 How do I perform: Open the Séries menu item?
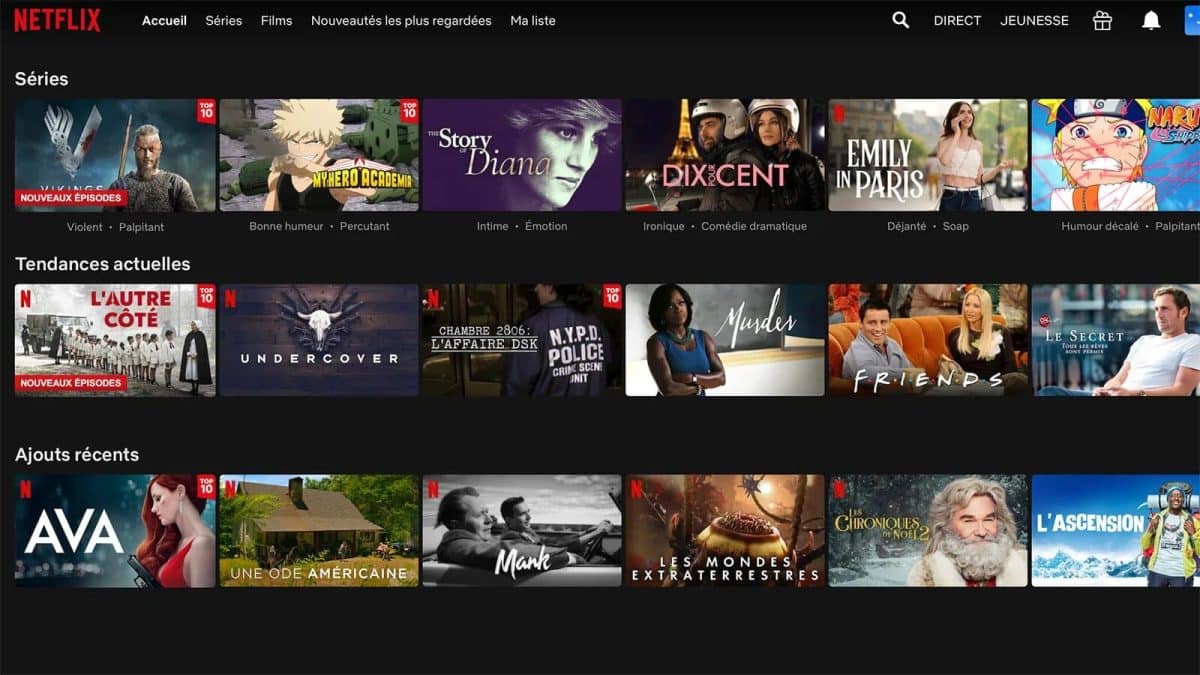tap(224, 20)
